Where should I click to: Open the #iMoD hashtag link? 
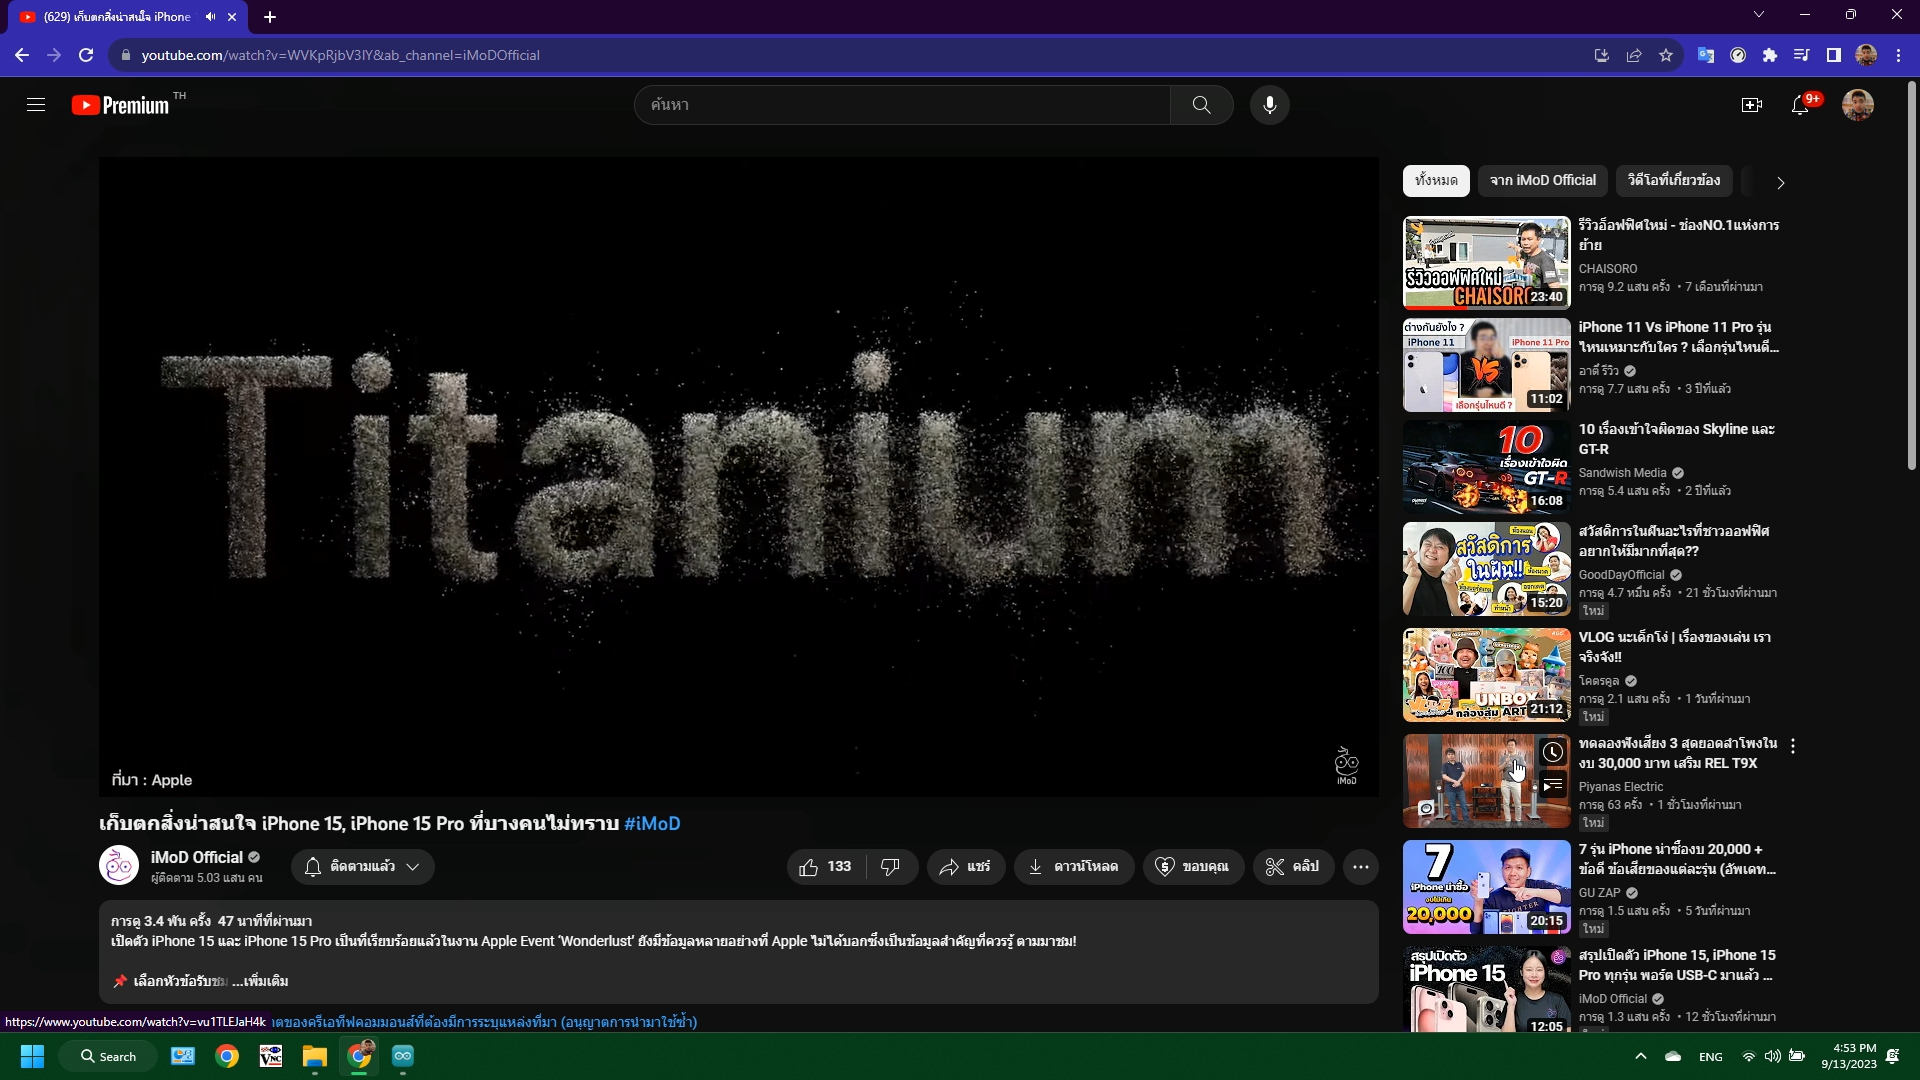pos(652,824)
